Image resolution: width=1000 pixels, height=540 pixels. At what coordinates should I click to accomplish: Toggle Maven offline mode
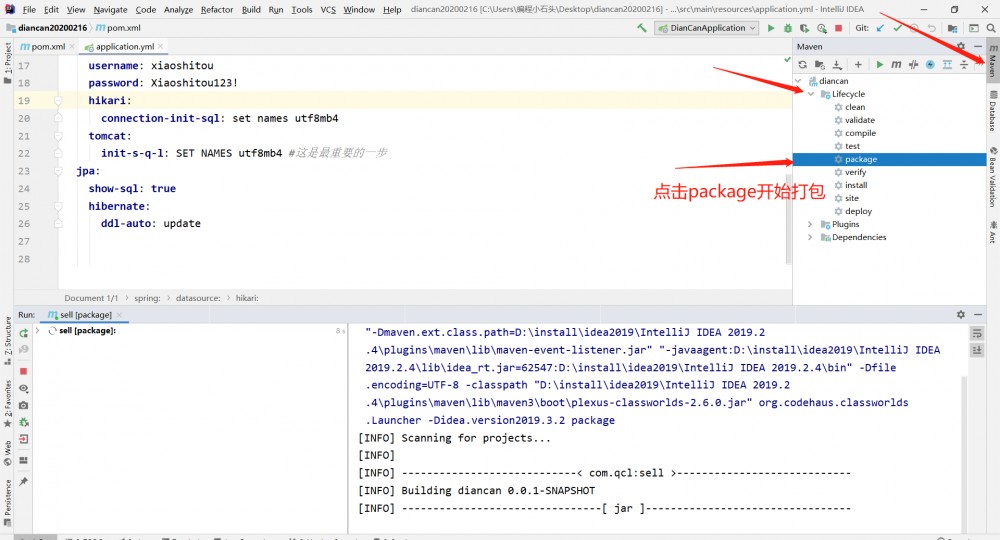(x=913, y=64)
